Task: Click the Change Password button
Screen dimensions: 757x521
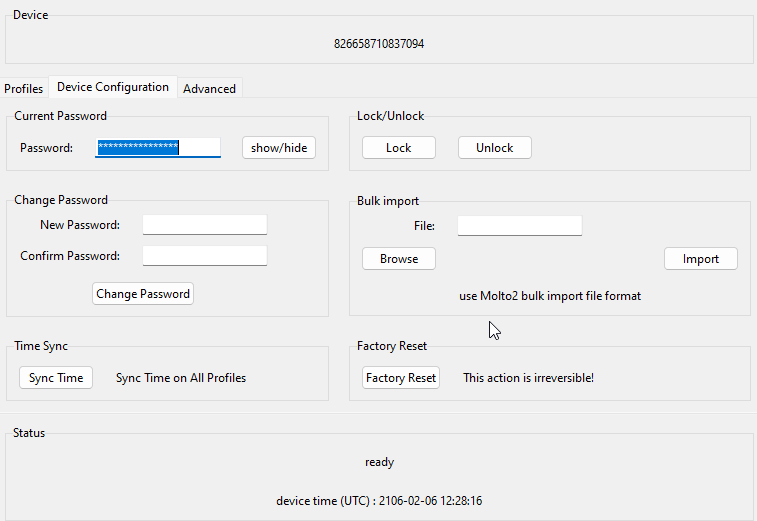Action: tap(143, 294)
